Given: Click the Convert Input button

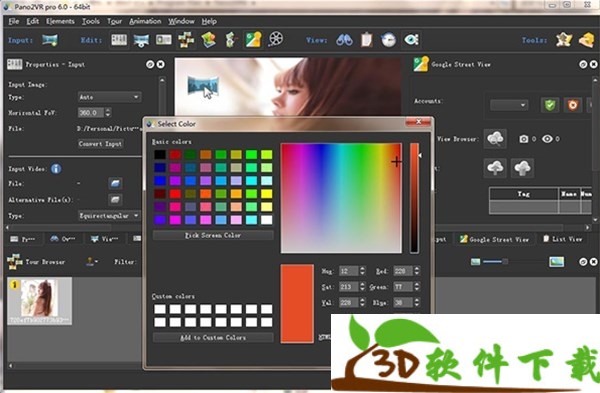Looking at the screenshot, I should (100, 144).
